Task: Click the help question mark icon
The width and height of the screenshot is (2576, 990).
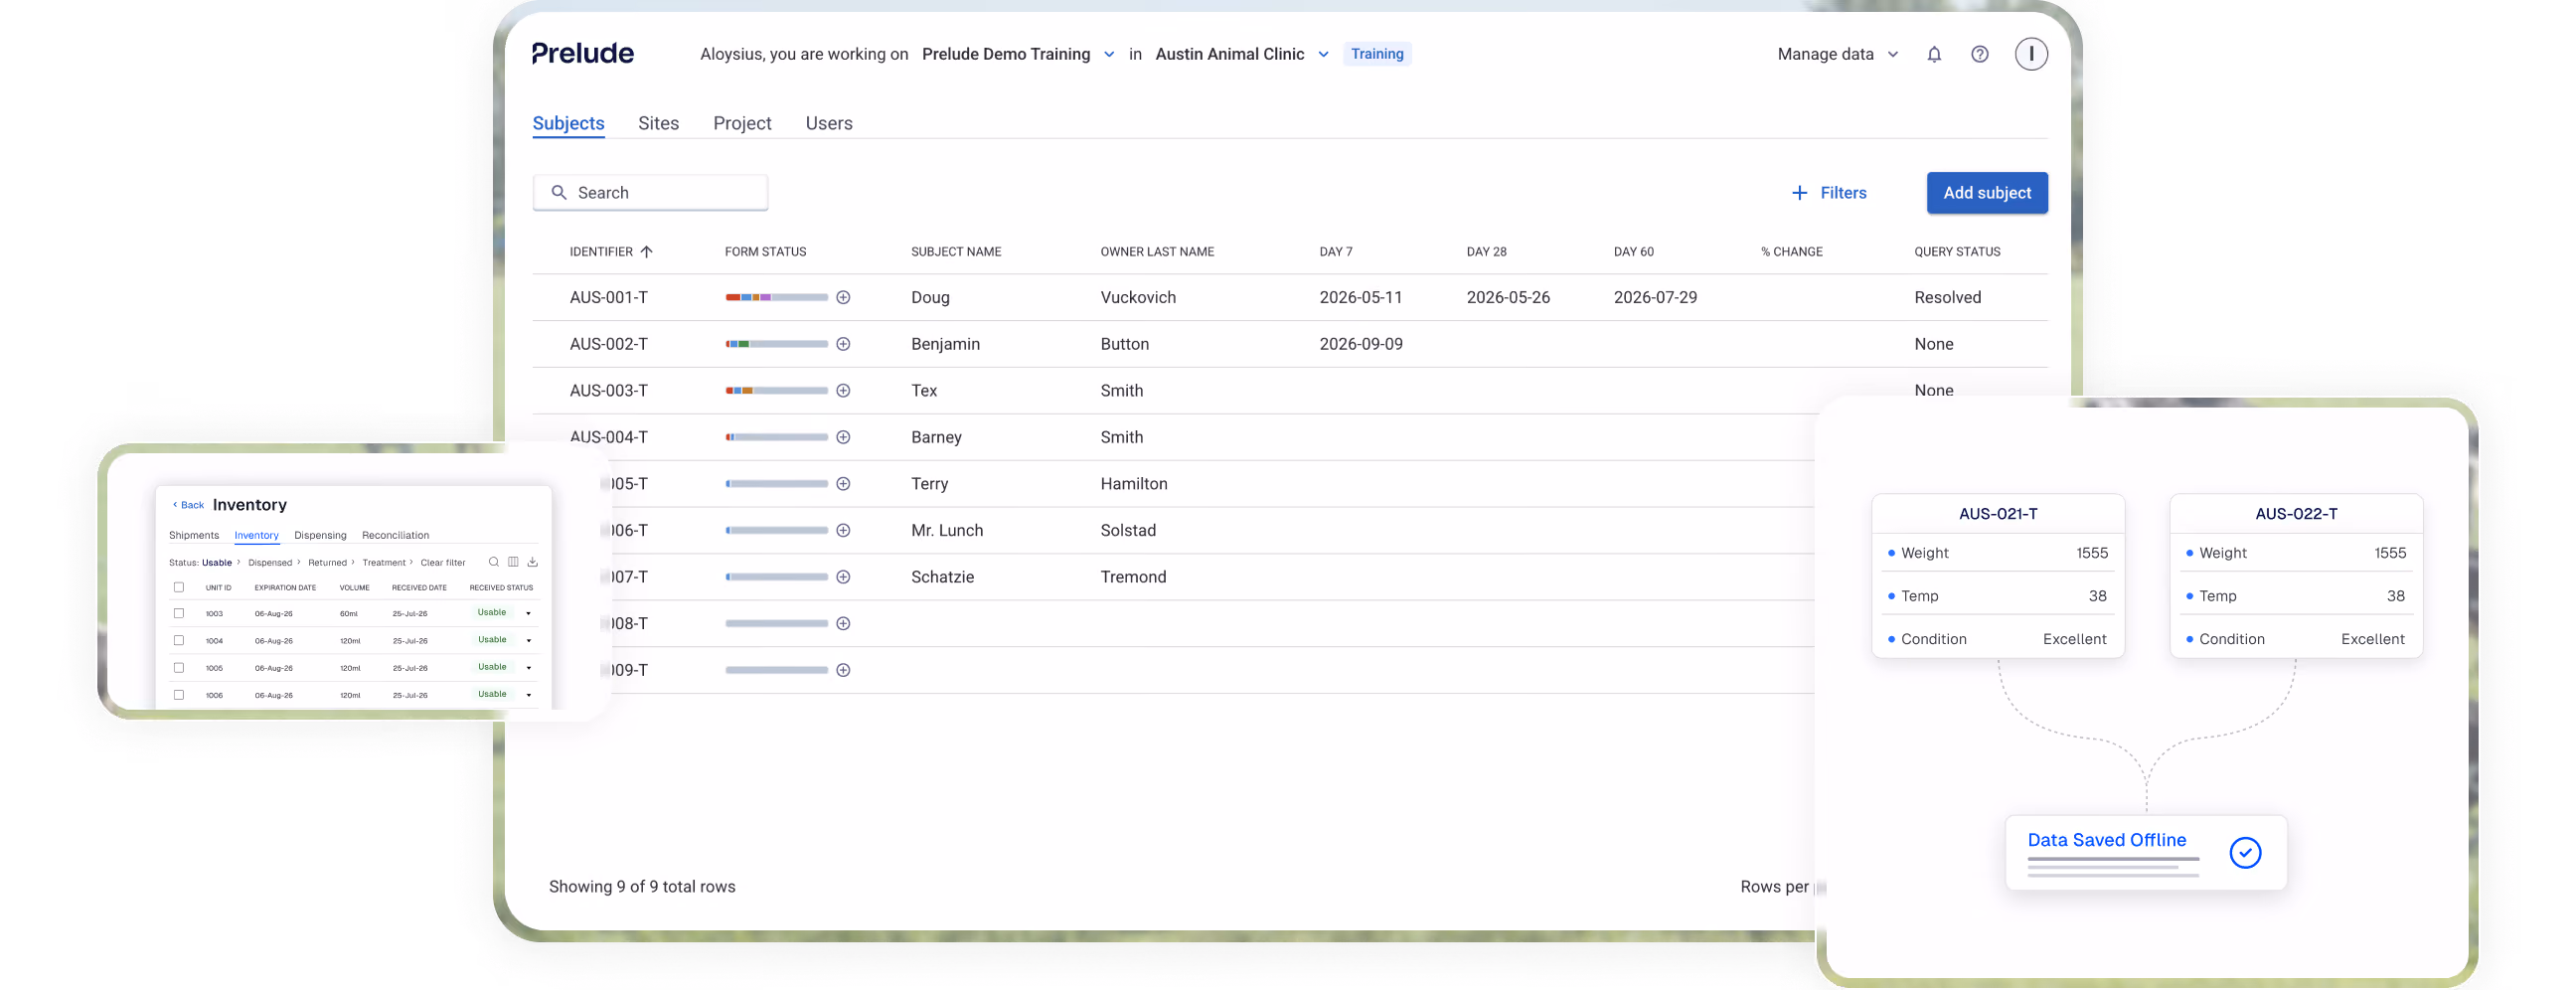Action: pos(1979,54)
